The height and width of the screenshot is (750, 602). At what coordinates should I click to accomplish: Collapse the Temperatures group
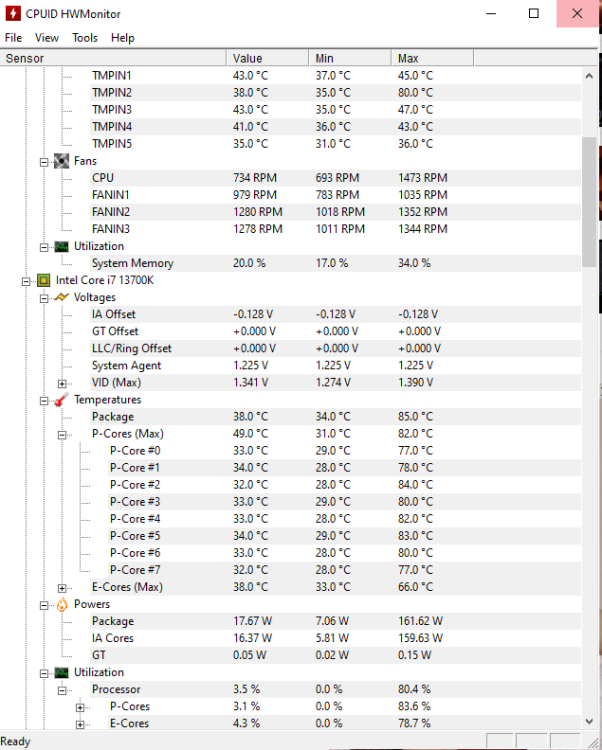(x=44, y=401)
